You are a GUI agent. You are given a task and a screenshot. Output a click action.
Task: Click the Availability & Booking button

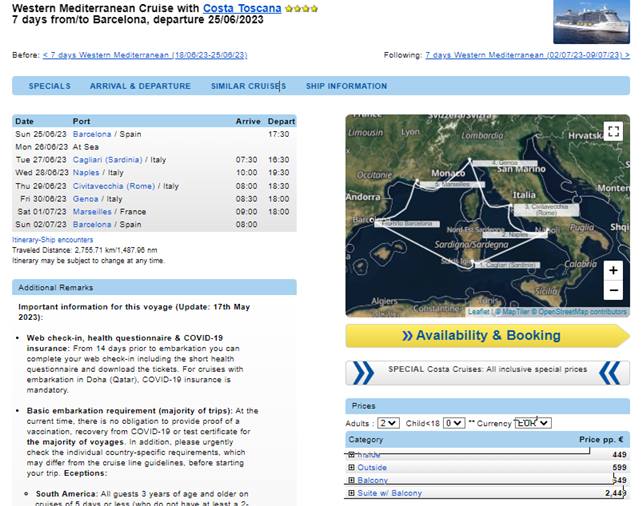[487, 336]
